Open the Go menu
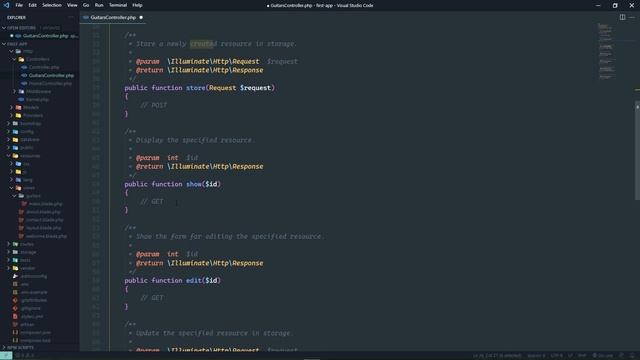640x360 pixels. click(x=86, y=5)
